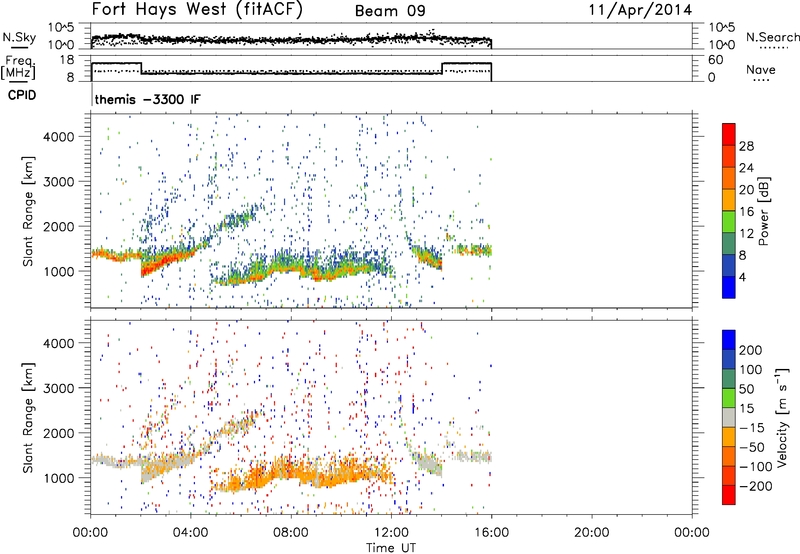This screenshot has height=554, width=800.
Task: Click the 'themis -3300 IF' text
Action: (x=147, y=99)
